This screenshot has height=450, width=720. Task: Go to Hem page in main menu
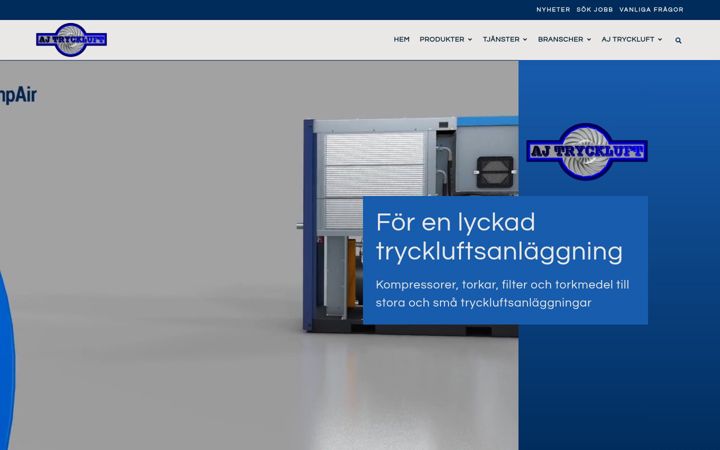point(401,39)
